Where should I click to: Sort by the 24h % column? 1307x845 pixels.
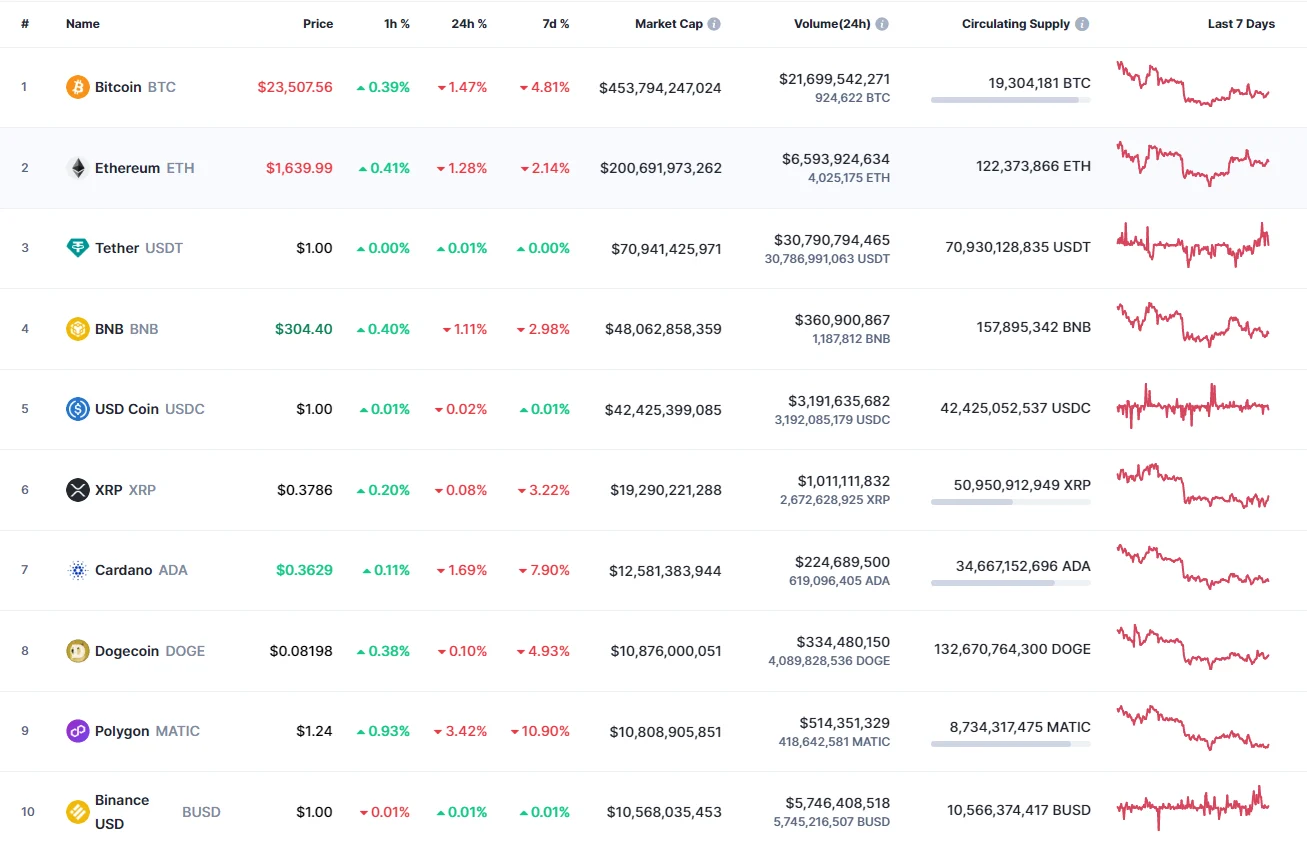470,23
